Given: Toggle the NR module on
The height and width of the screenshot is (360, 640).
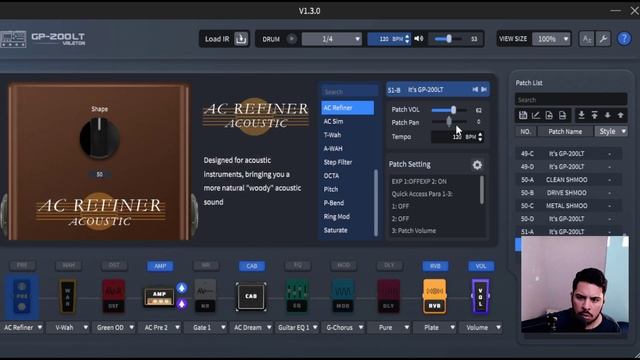Looking at the screenshot, I should click(x=206, y=266).
